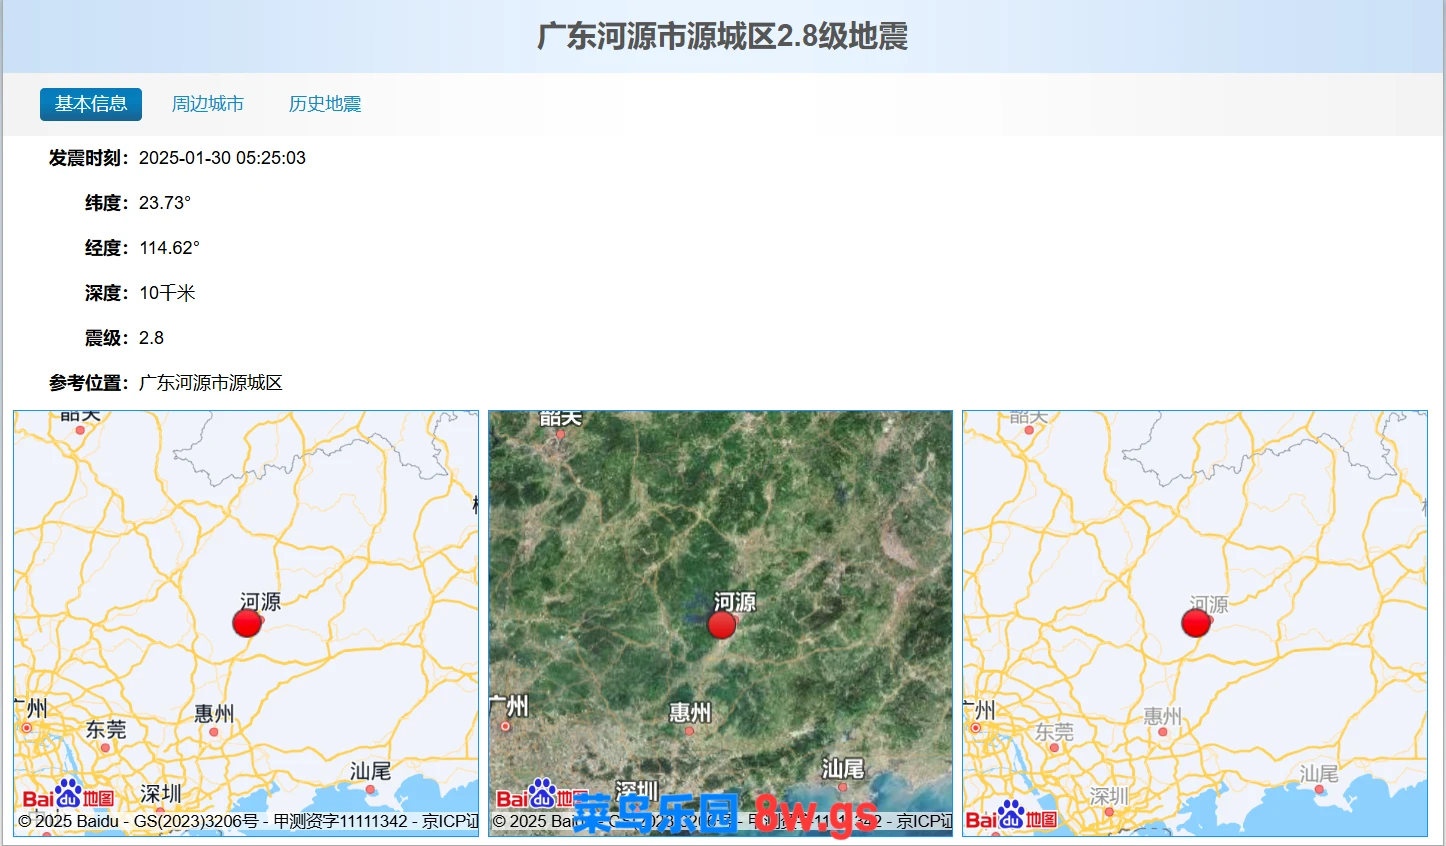Click the magnitude value 2.8
1446x846 pixels.
151,338
